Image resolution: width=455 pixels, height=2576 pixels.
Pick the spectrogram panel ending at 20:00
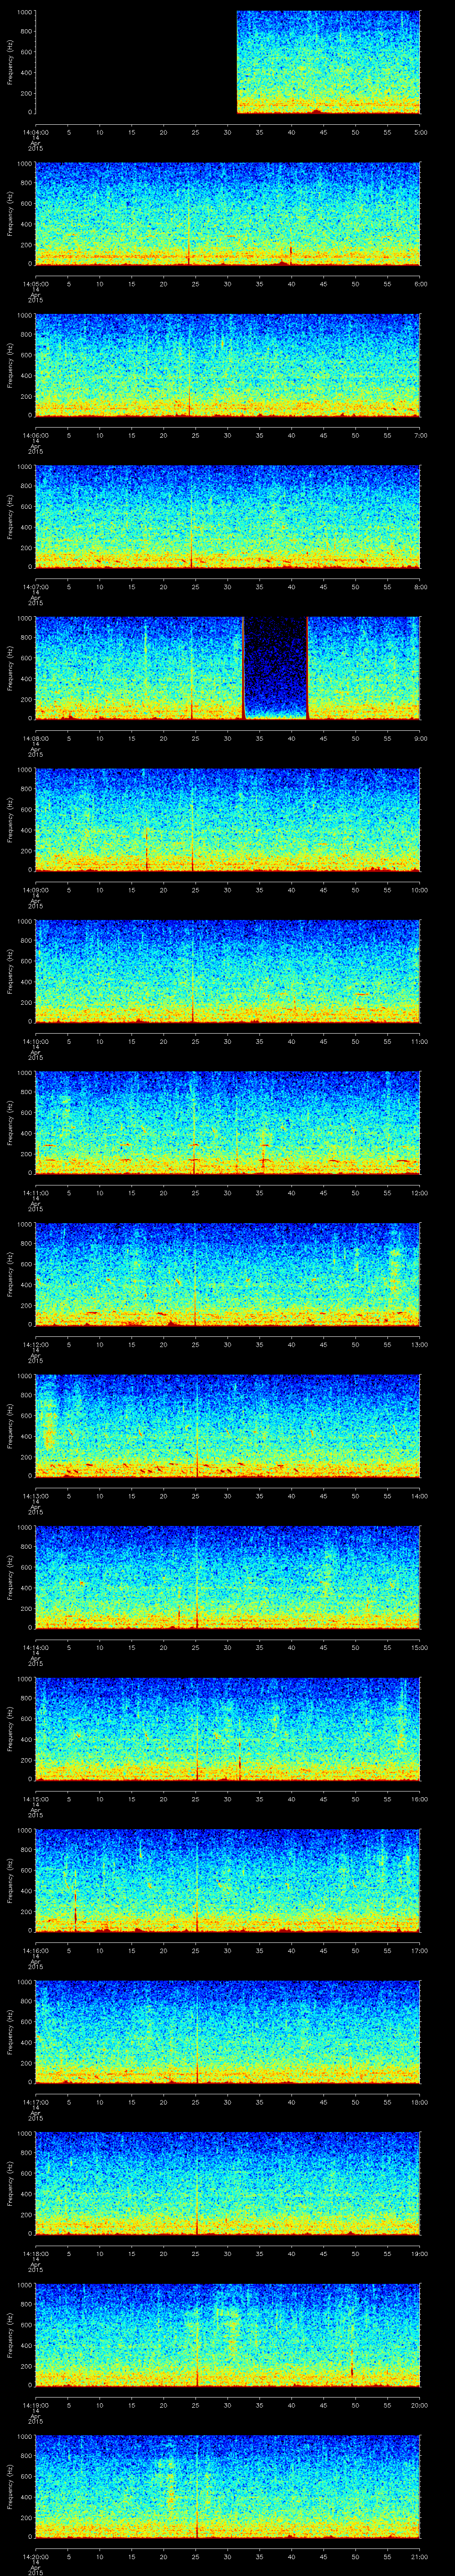tap(228, 2335)
